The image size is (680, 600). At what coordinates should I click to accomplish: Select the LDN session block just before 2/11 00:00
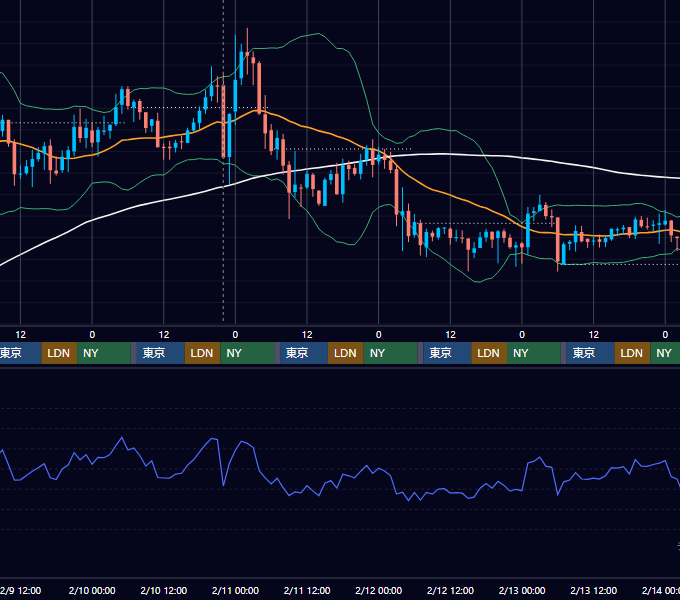pos(203,353)
